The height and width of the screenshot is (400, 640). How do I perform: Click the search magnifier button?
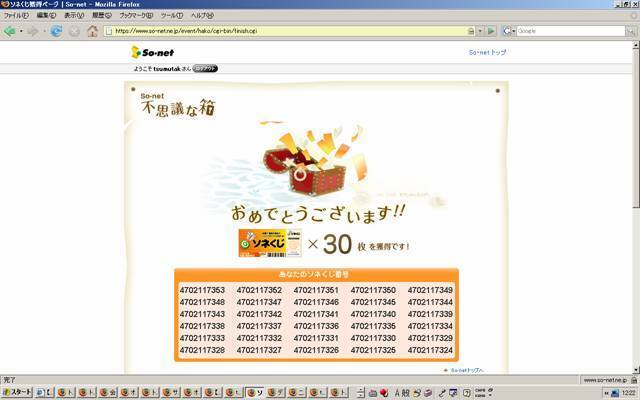(631, 31)
